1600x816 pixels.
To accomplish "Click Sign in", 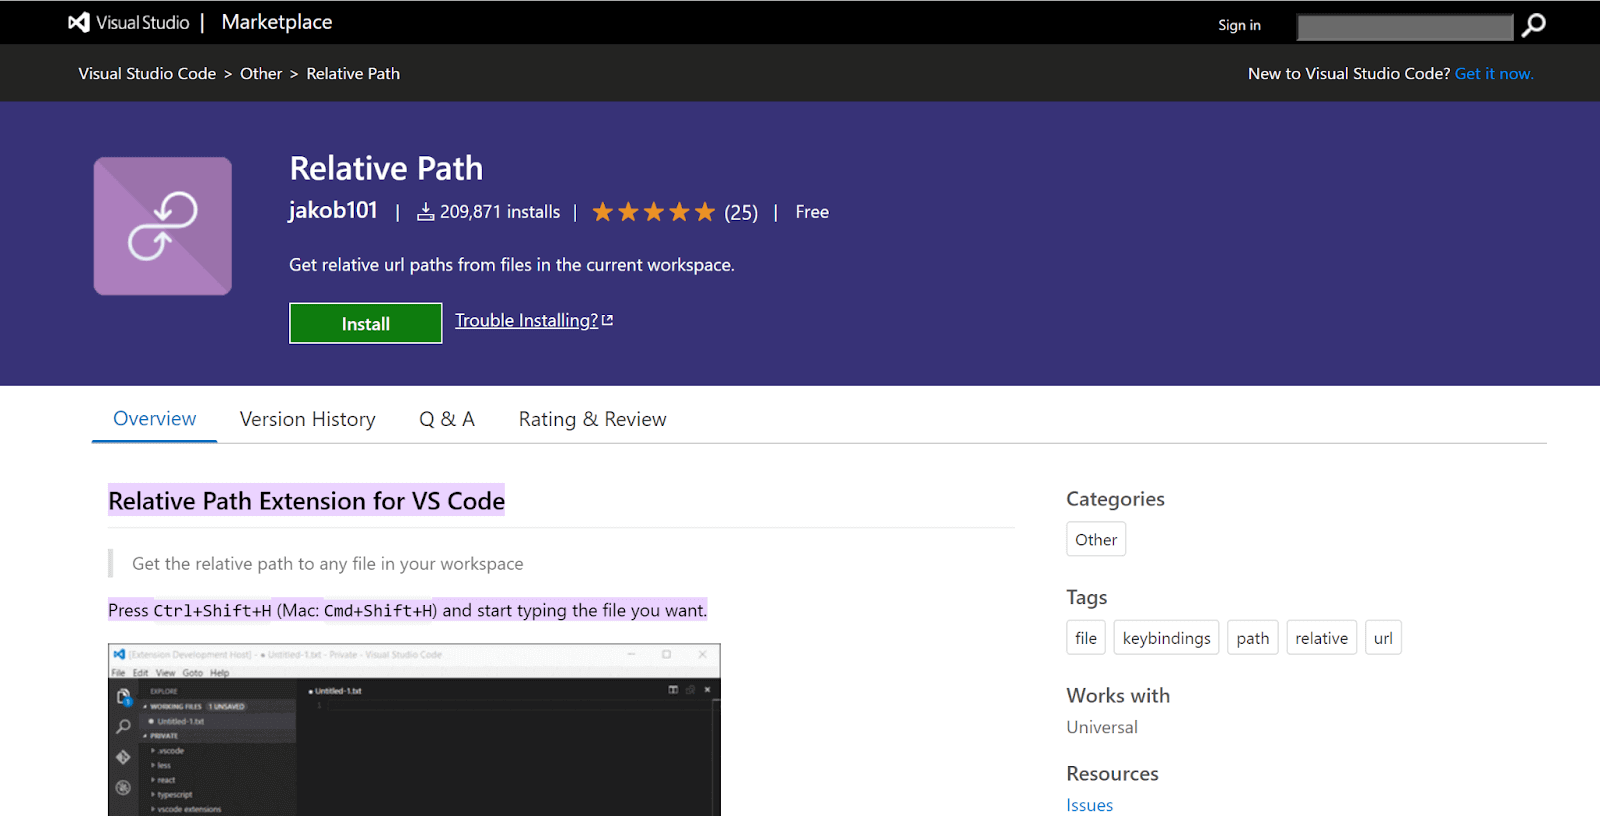I will [x=1239, y=25].
